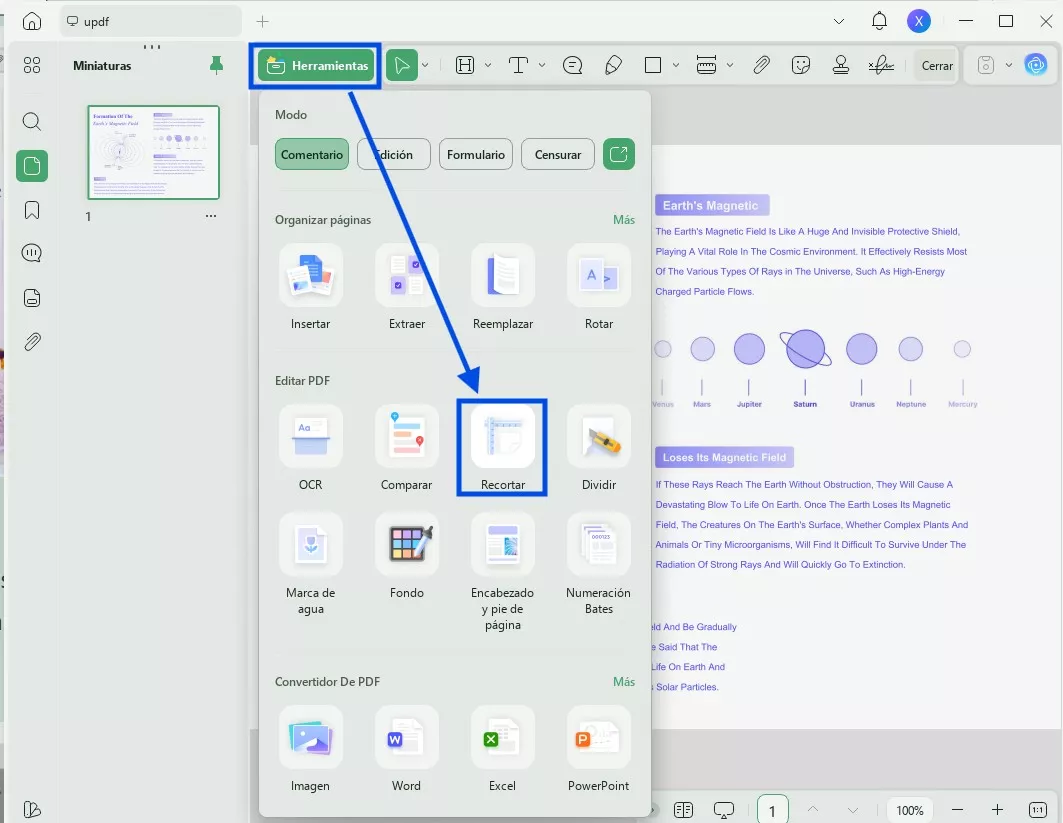Switch to Censurar mode
The image size is (1063, 823).
tap(558, 155)
